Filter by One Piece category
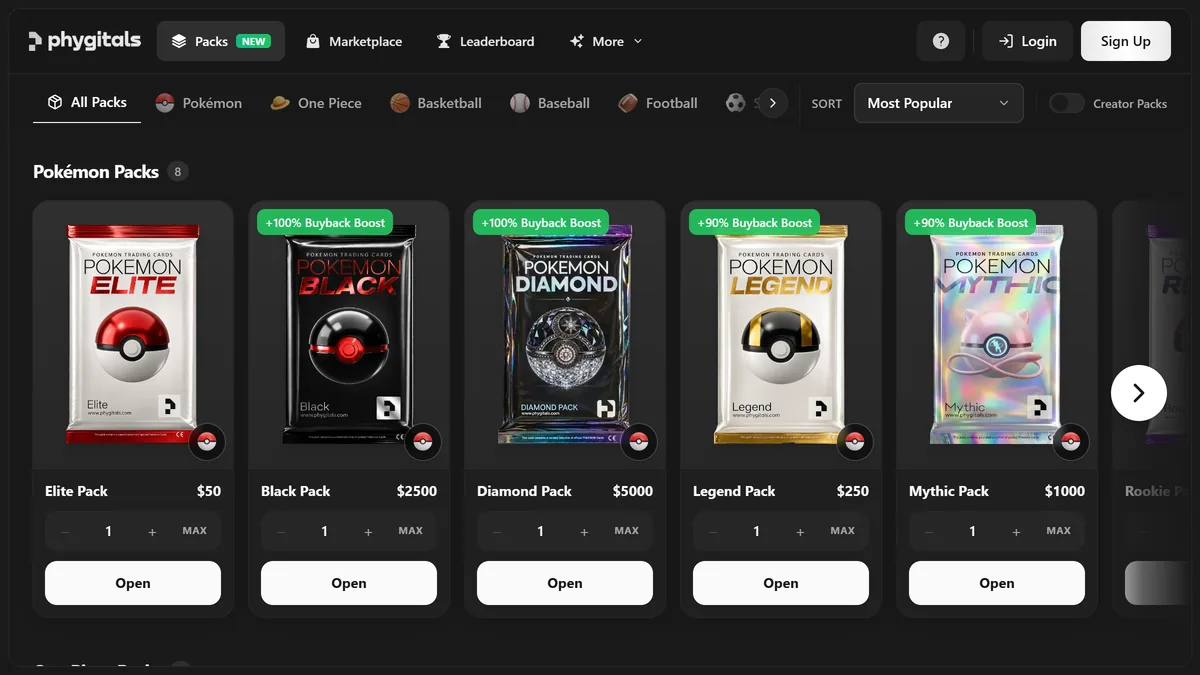 tap(316, 103)
